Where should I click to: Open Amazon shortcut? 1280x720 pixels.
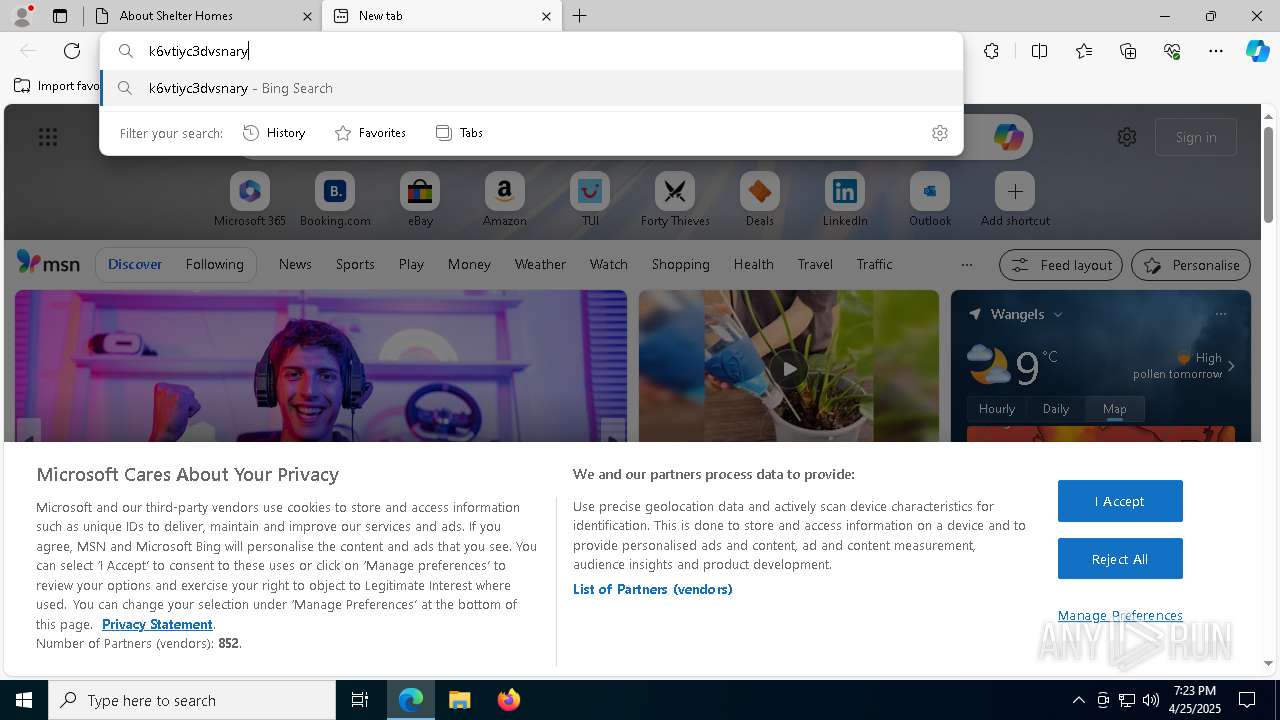pyautogui.click(x=504, y=199)
